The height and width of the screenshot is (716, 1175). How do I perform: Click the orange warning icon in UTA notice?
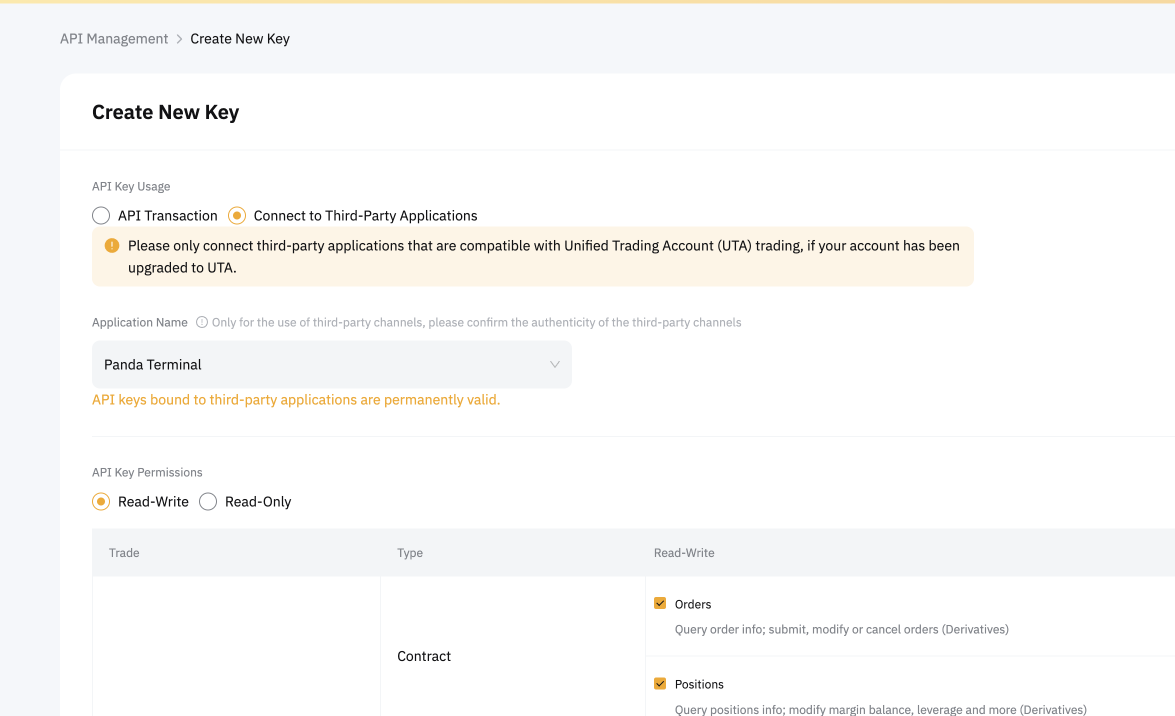pyautogui.click(x=112, y=246)
